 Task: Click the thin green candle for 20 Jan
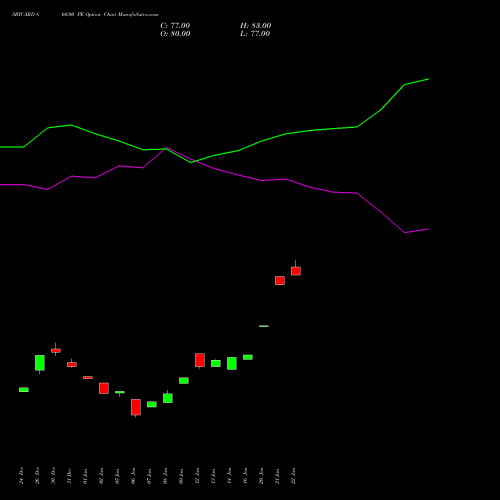point(264,326)
